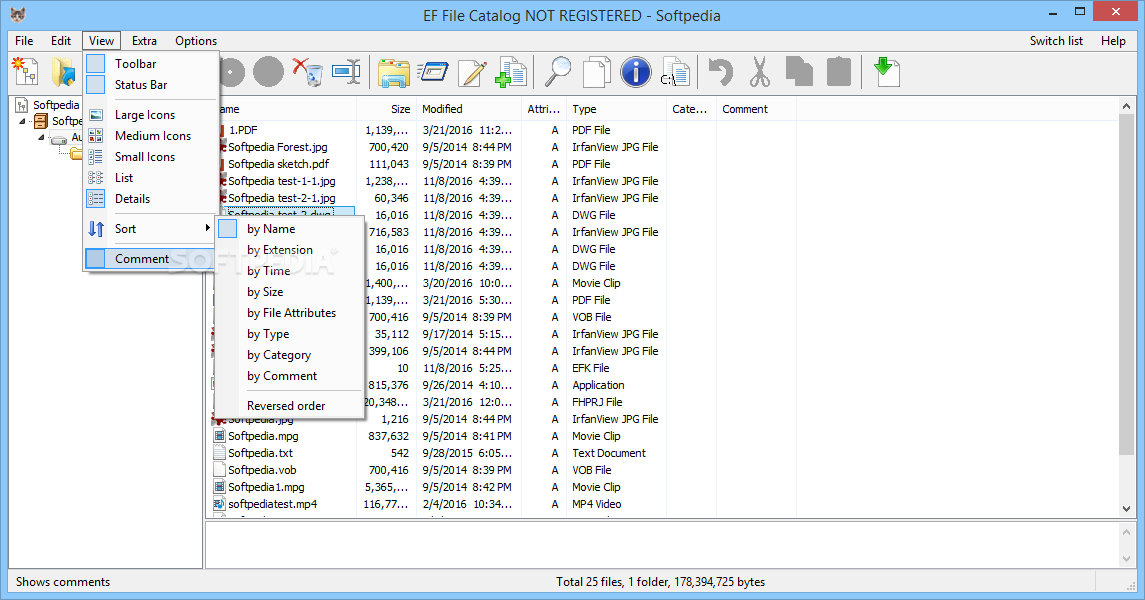Click the run window toolbar icon
The width and height of the screenshot is (1145, 600).
(432, 72)
